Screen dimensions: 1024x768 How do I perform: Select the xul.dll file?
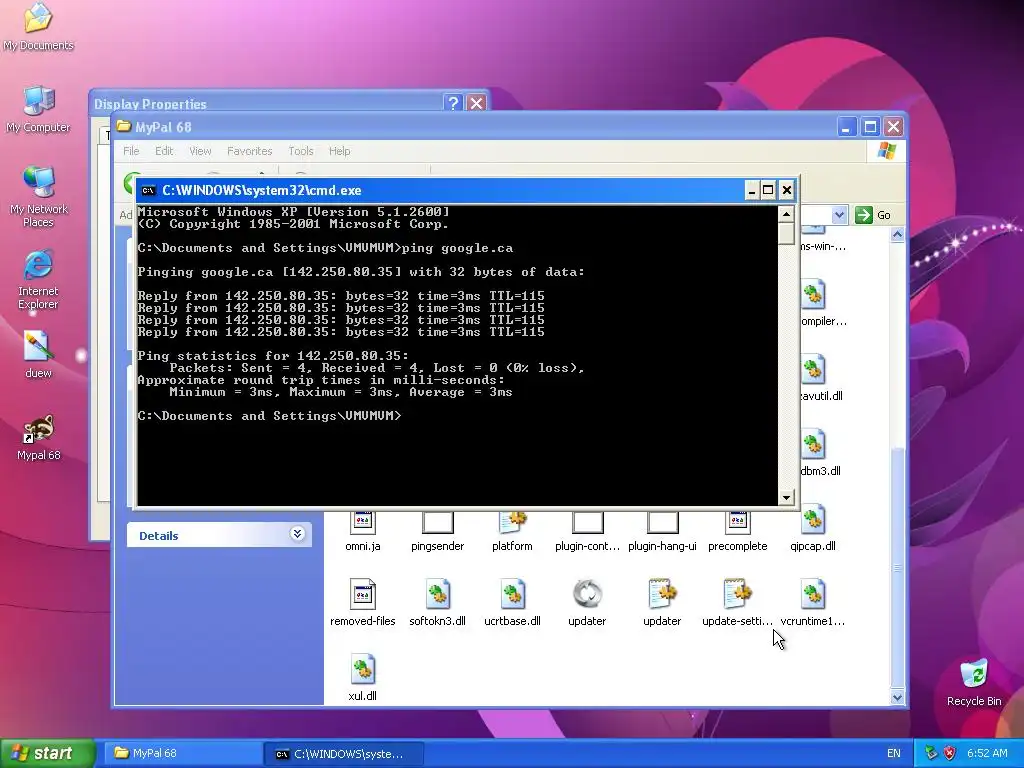pyautogui.click(x=362, y=678)
